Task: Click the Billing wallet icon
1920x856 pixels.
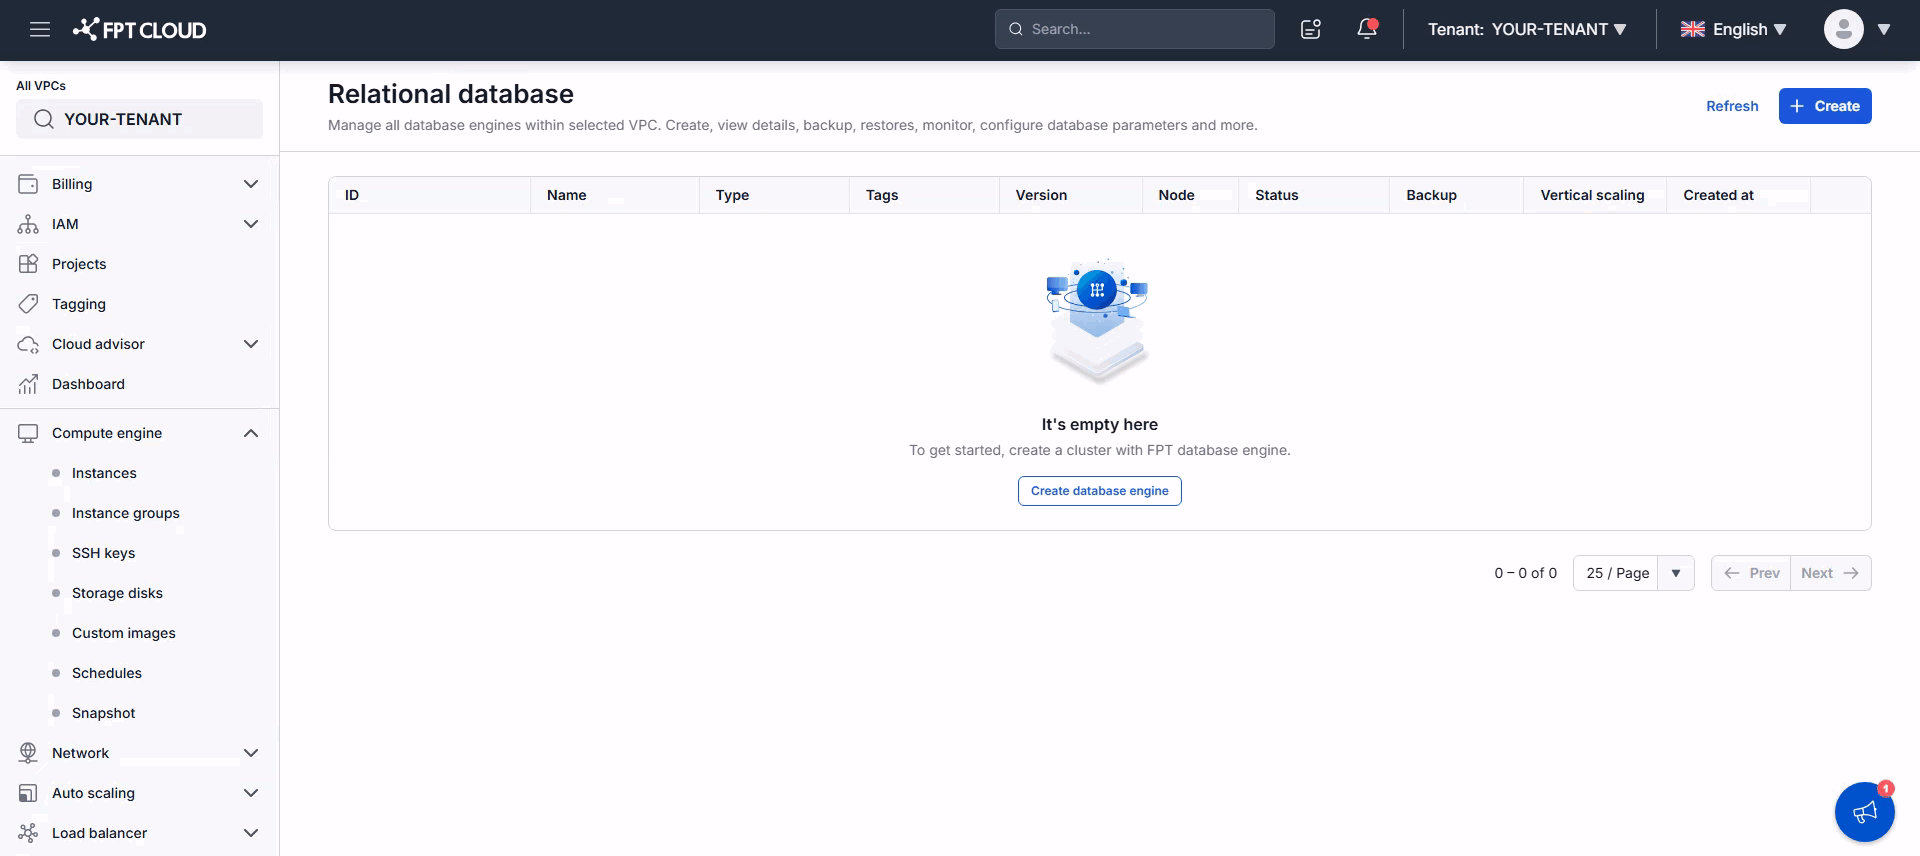Action: [x=28, y=184]
